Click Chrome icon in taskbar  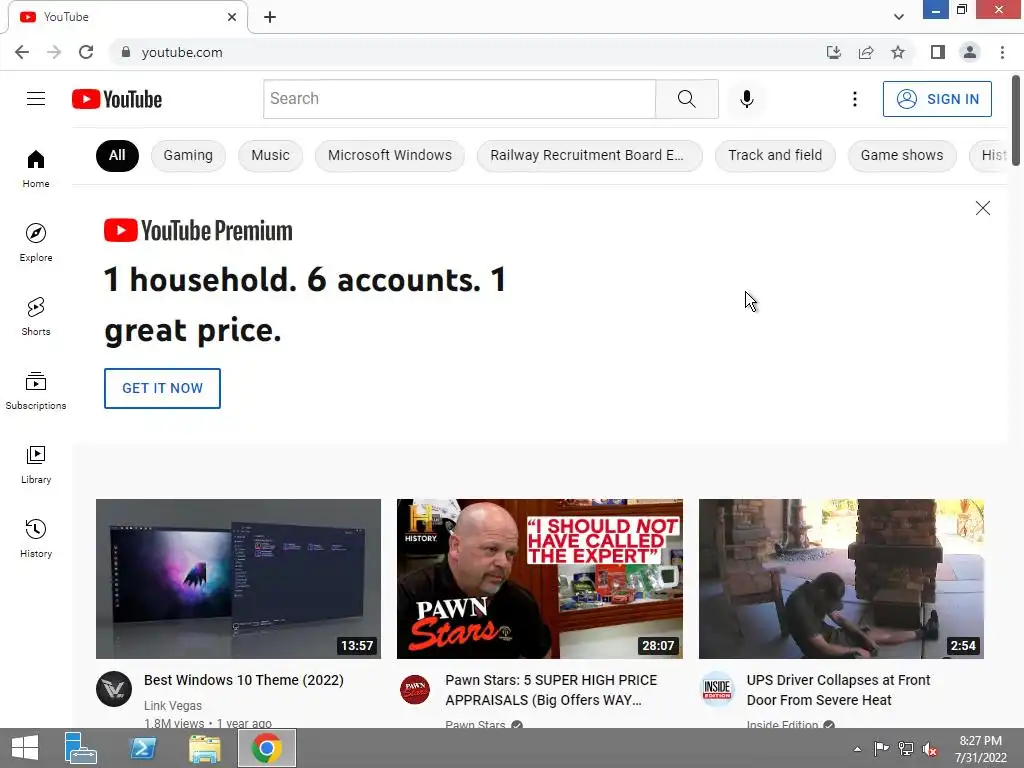tap(266, 748)
